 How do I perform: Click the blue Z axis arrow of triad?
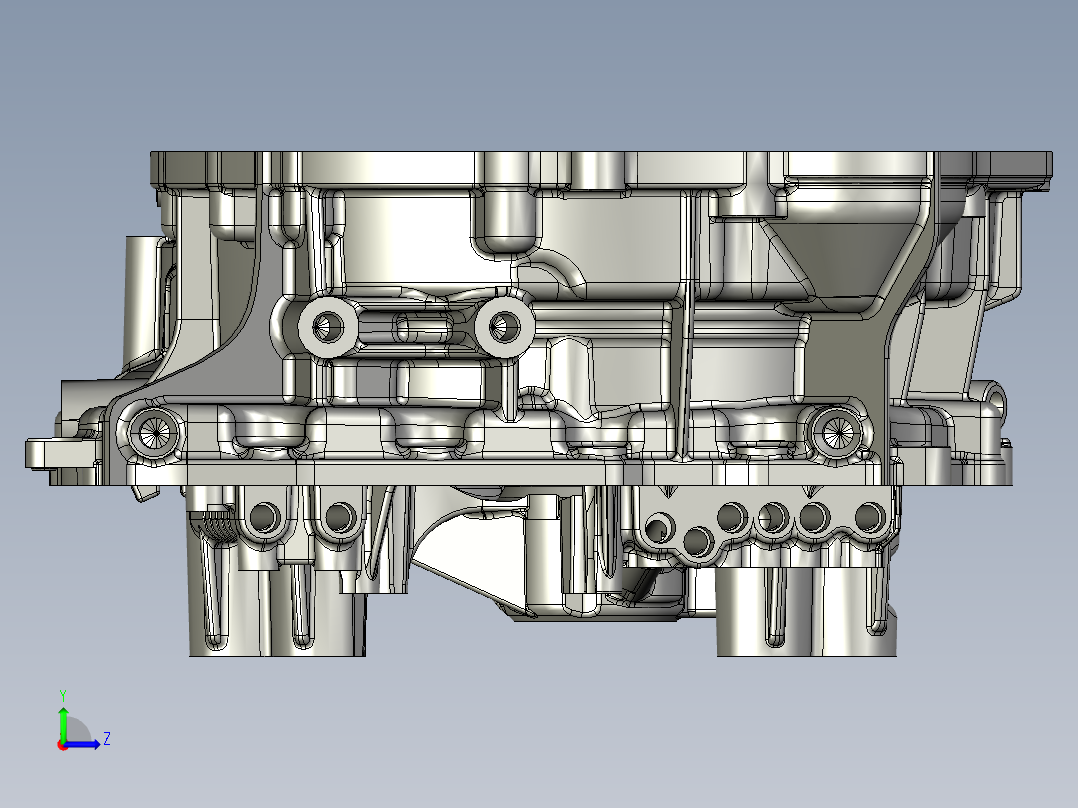coord(83,743)
